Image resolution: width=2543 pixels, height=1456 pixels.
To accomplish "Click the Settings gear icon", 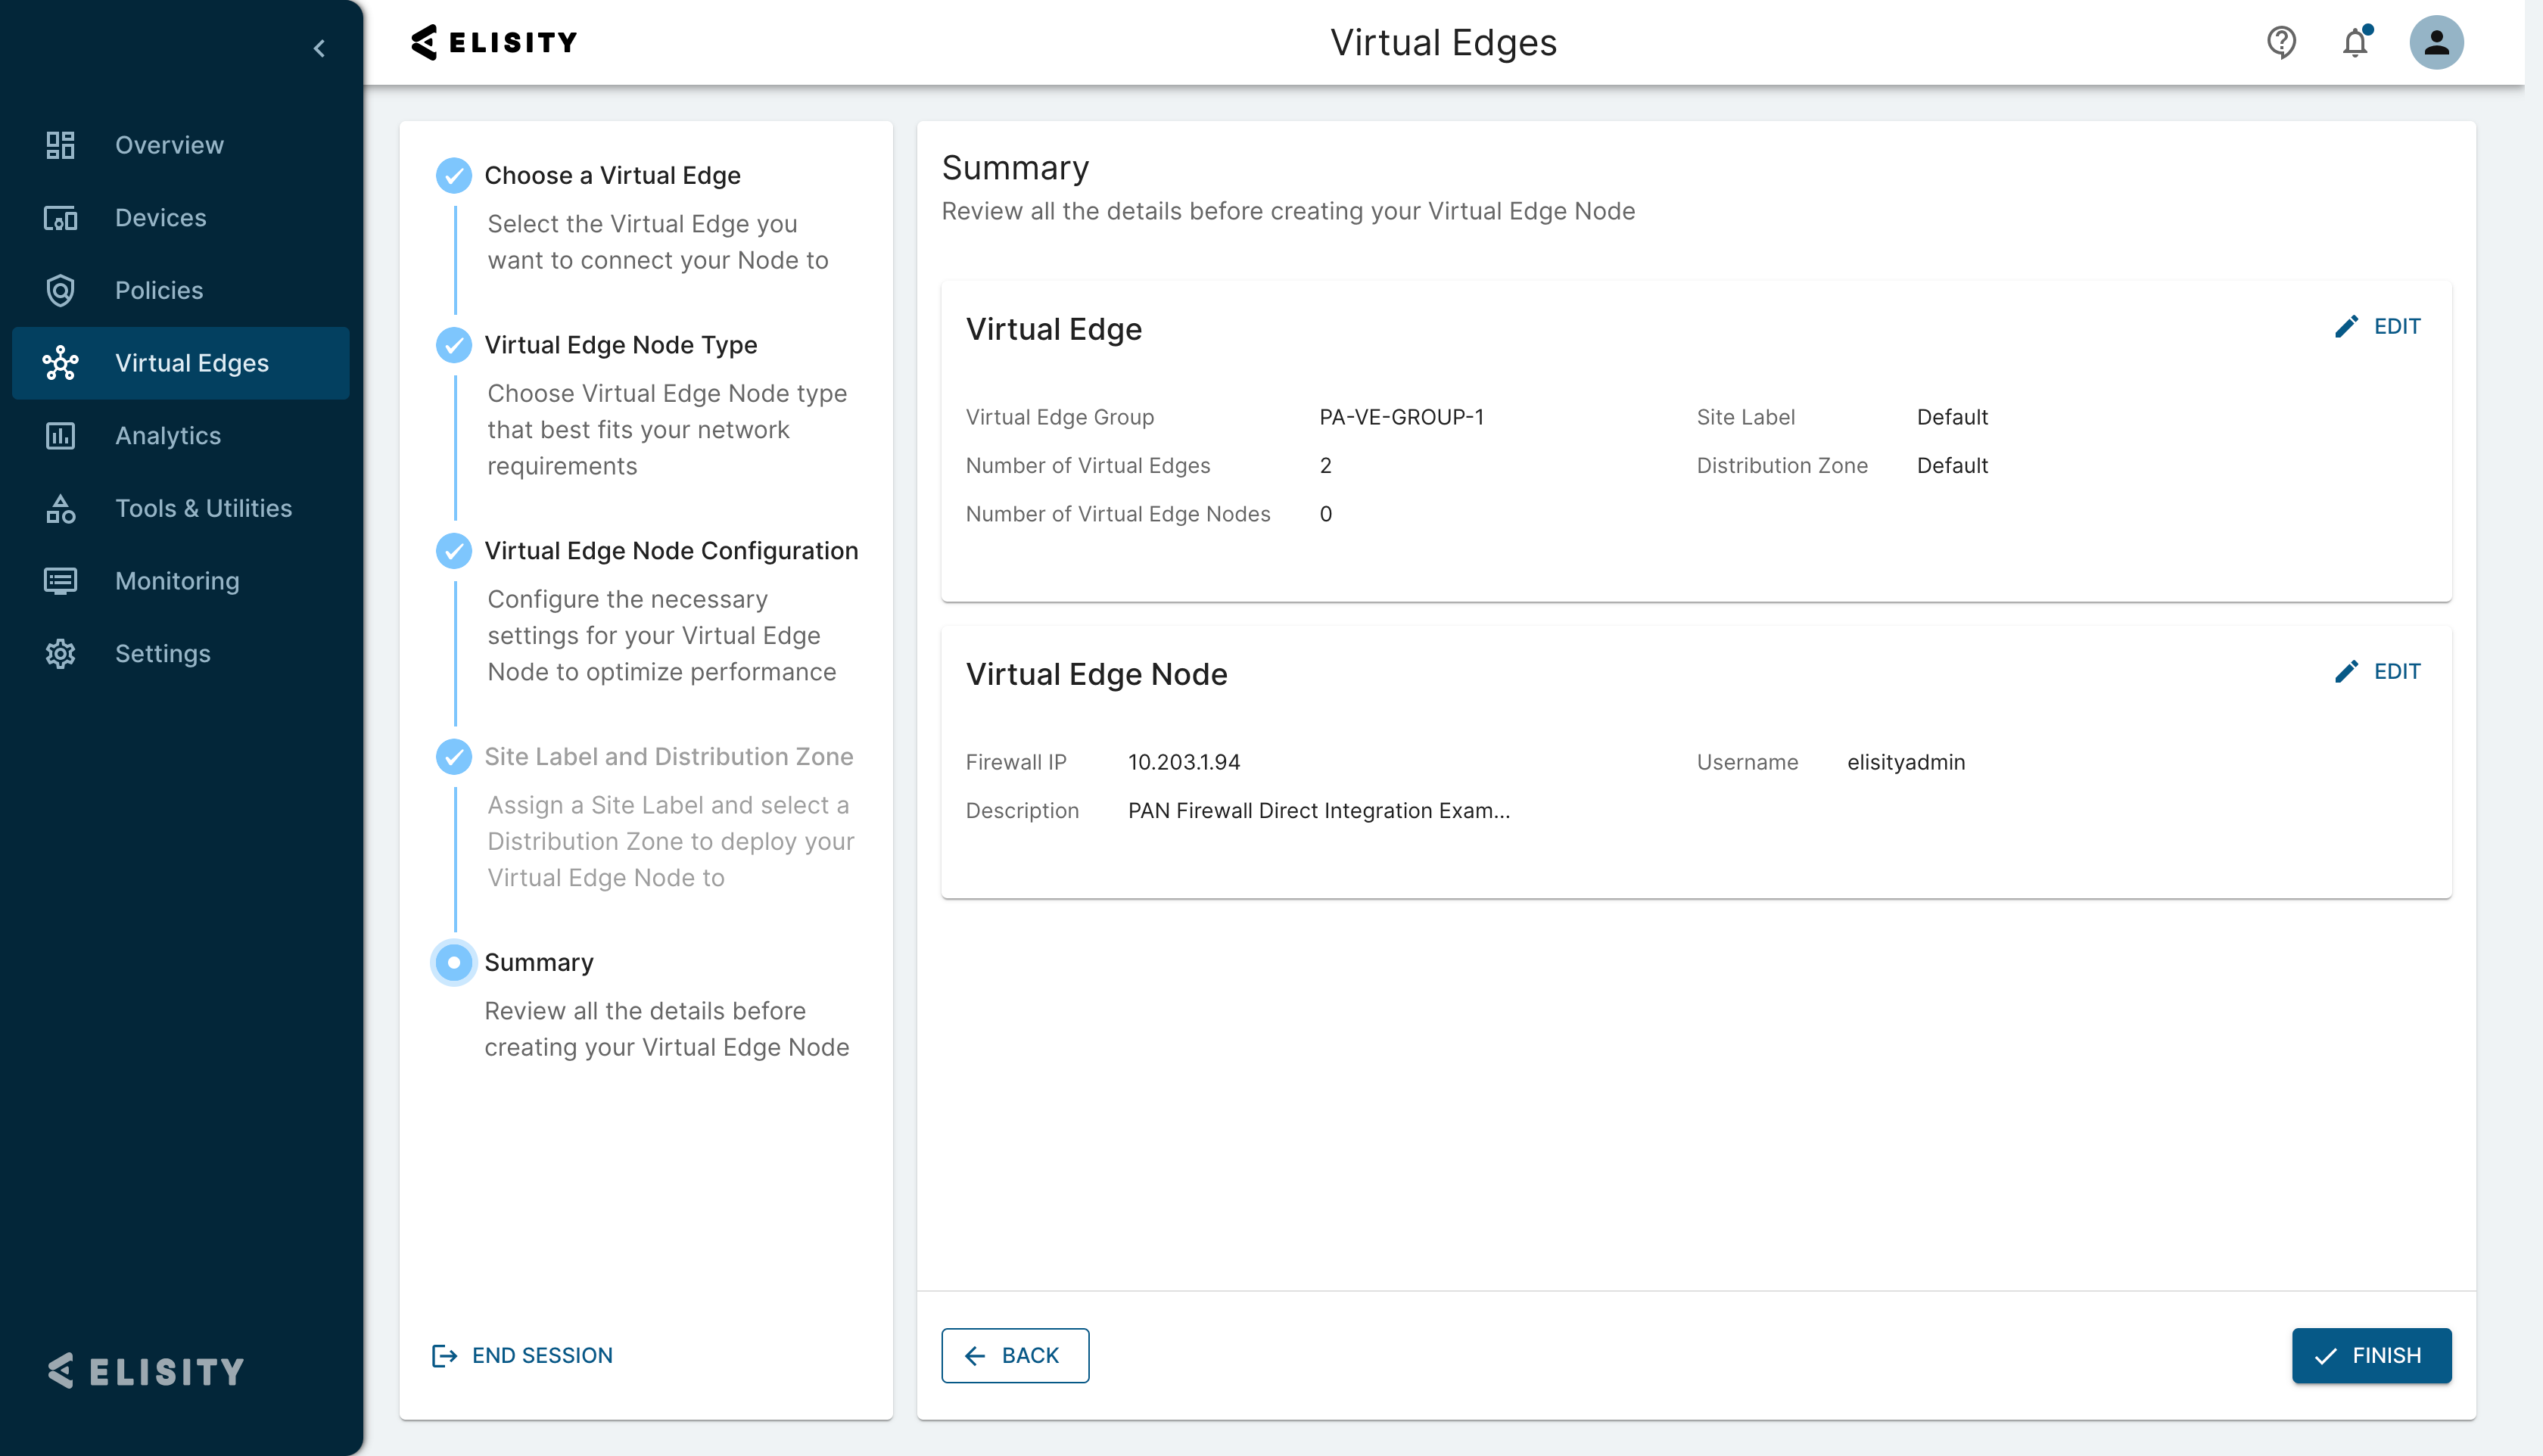I will point(60,654).
